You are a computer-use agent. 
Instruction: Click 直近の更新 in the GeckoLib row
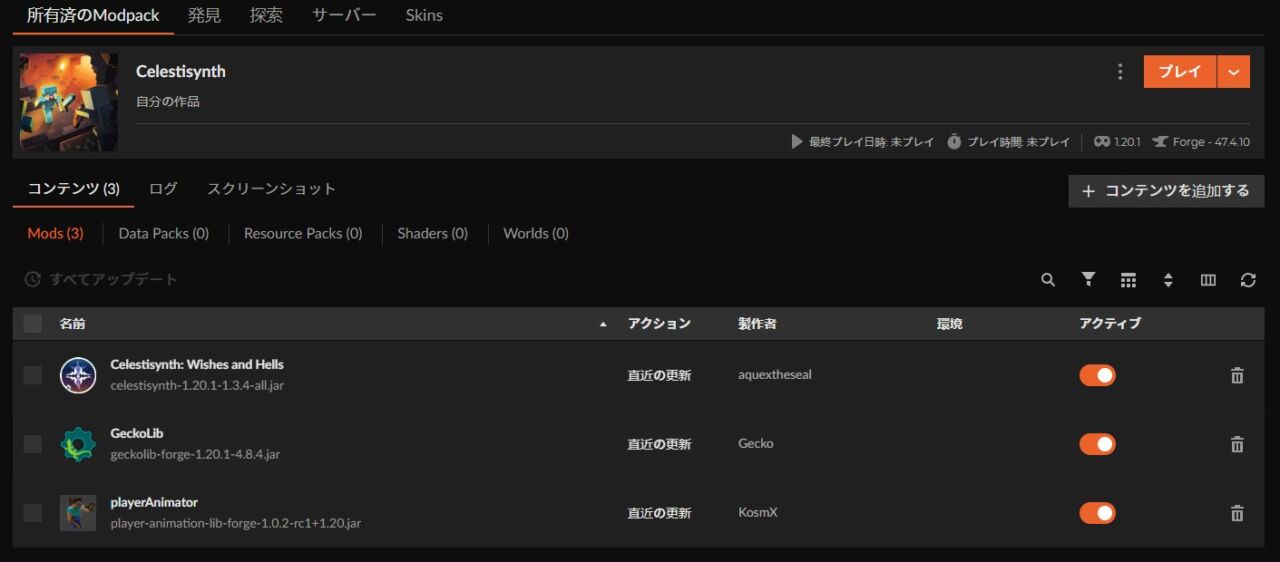(659, 444)
